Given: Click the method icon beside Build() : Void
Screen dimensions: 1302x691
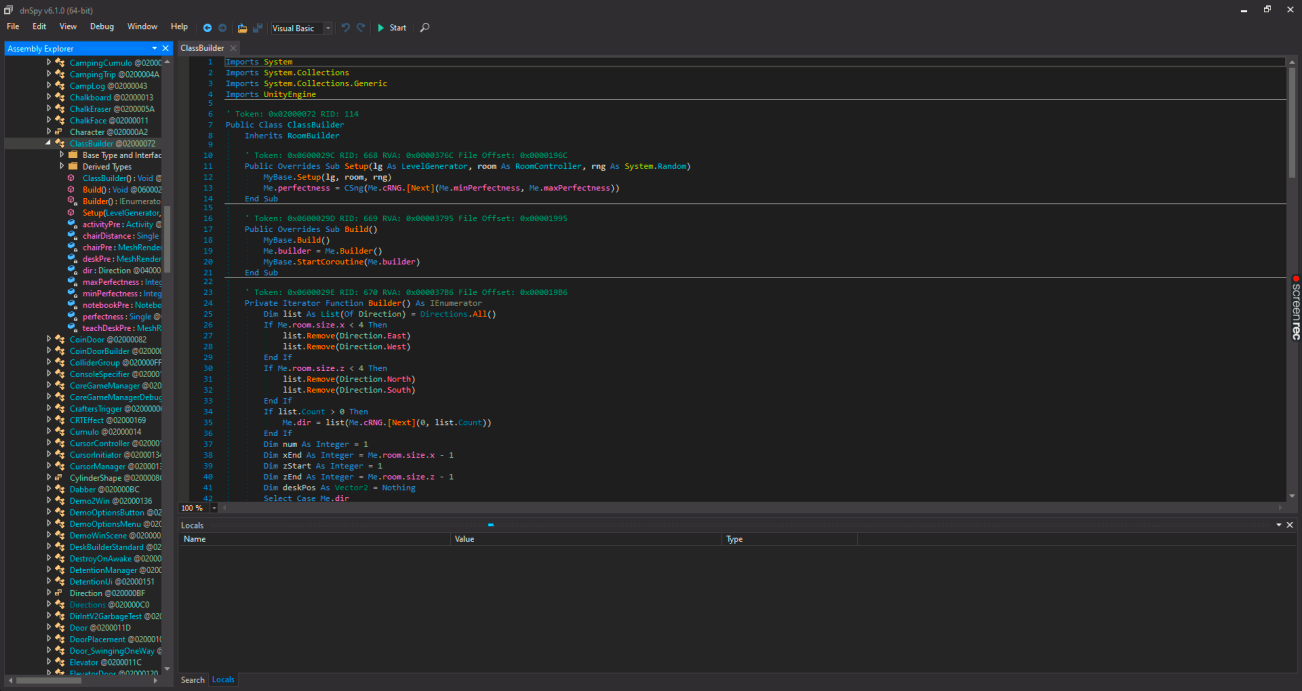Looking at the screenshot, I should pyautogui.click(x=71, y=190).
